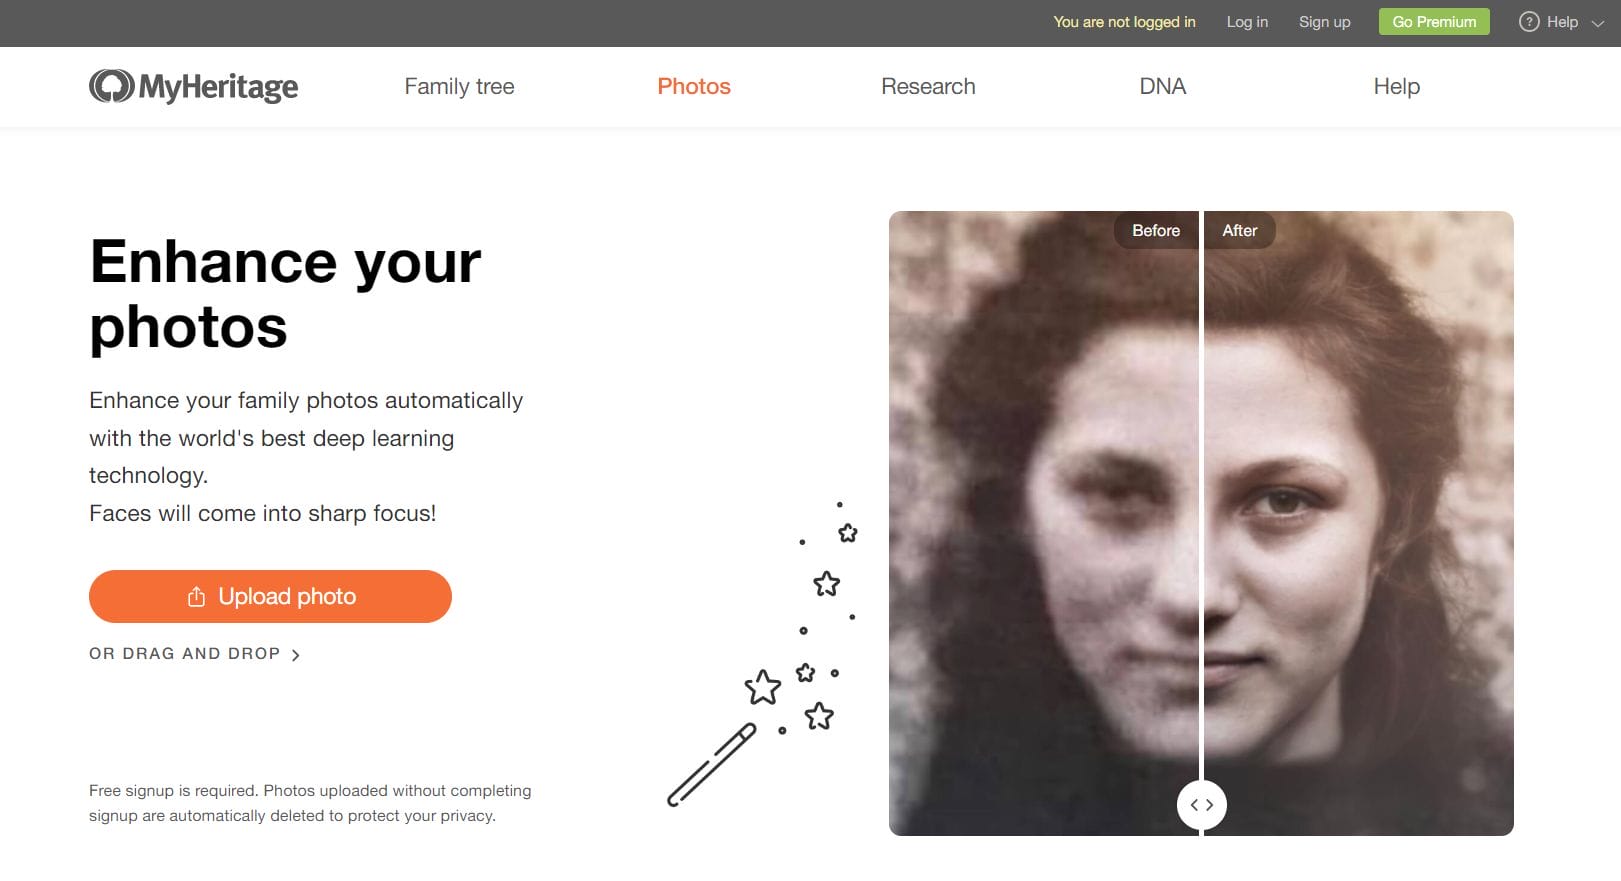Select the Research navigation item
Screen dimensions: 1621x881
[928, 86]
